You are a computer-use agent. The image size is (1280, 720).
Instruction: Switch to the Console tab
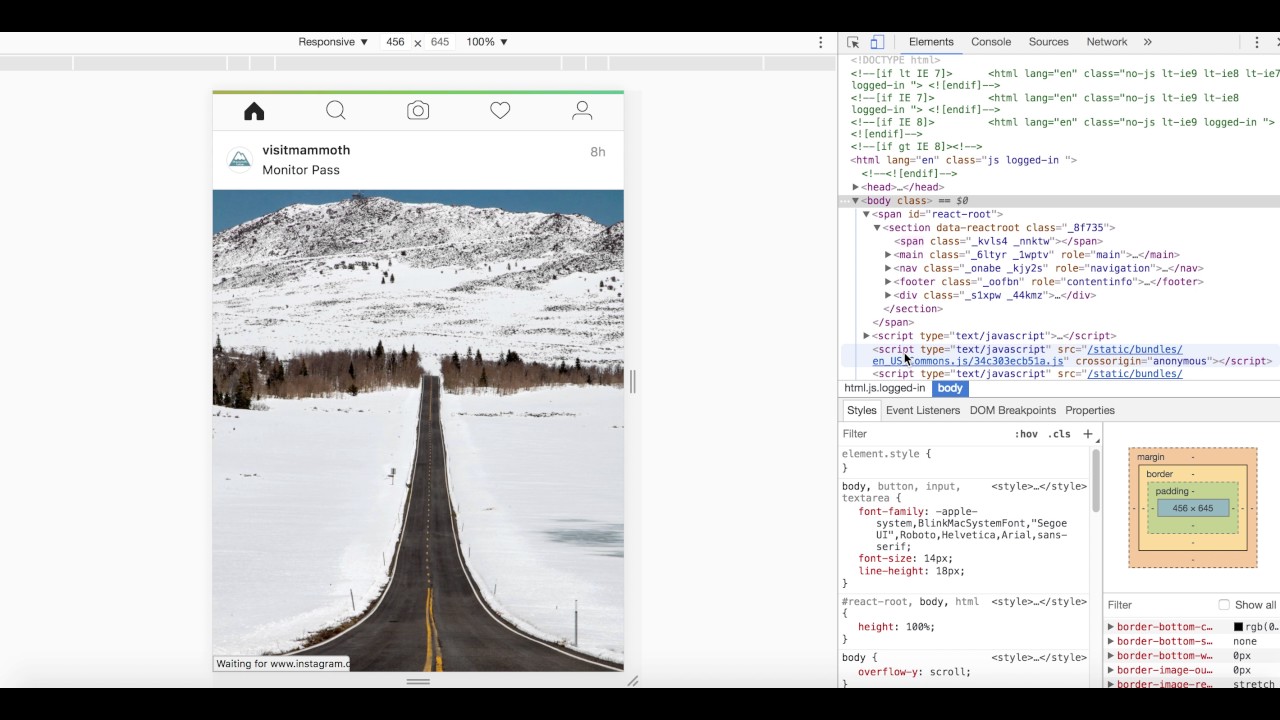coord(991,42)
